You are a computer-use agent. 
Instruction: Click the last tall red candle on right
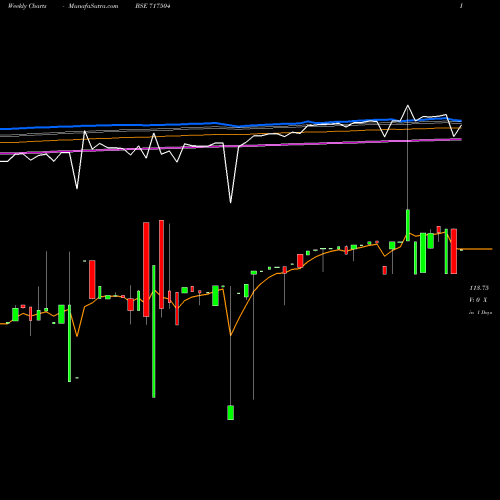click(x=454, y=251)
